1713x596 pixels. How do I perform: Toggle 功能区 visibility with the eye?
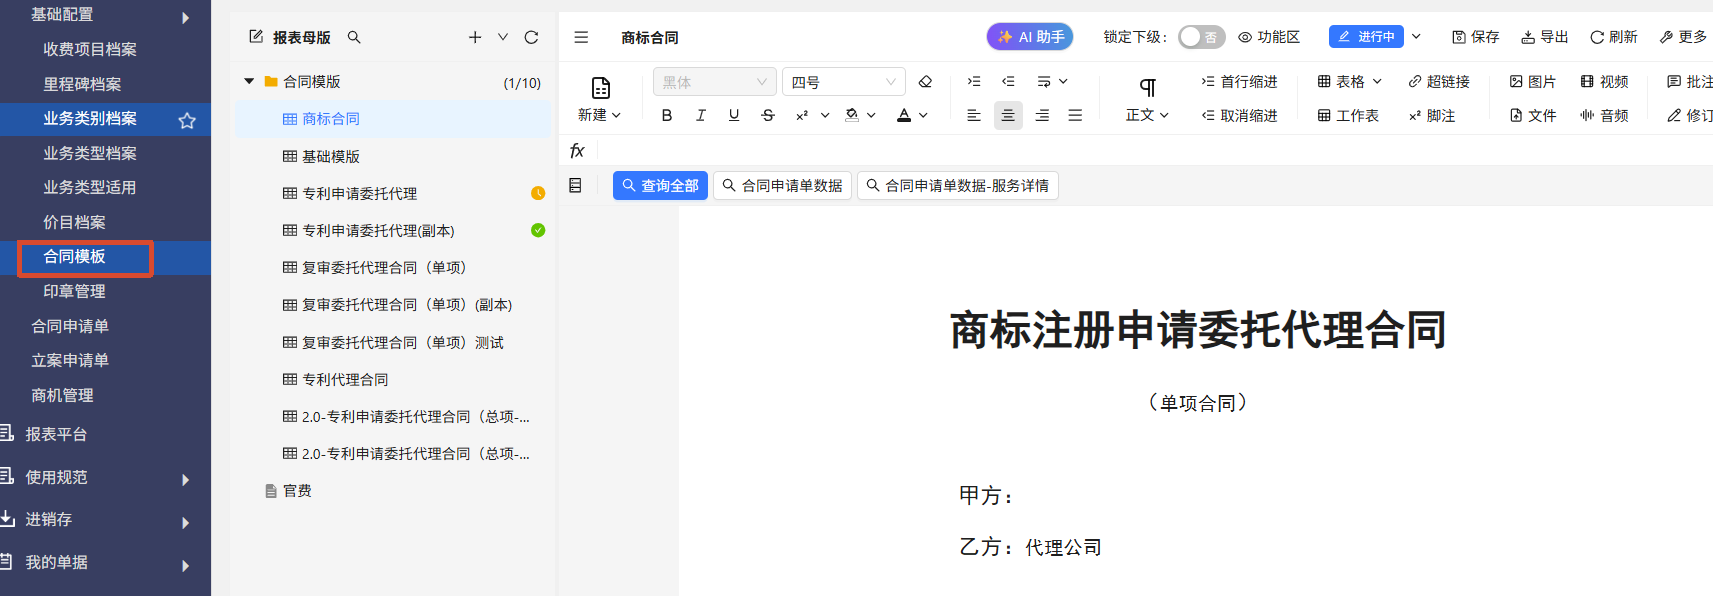1245,37
